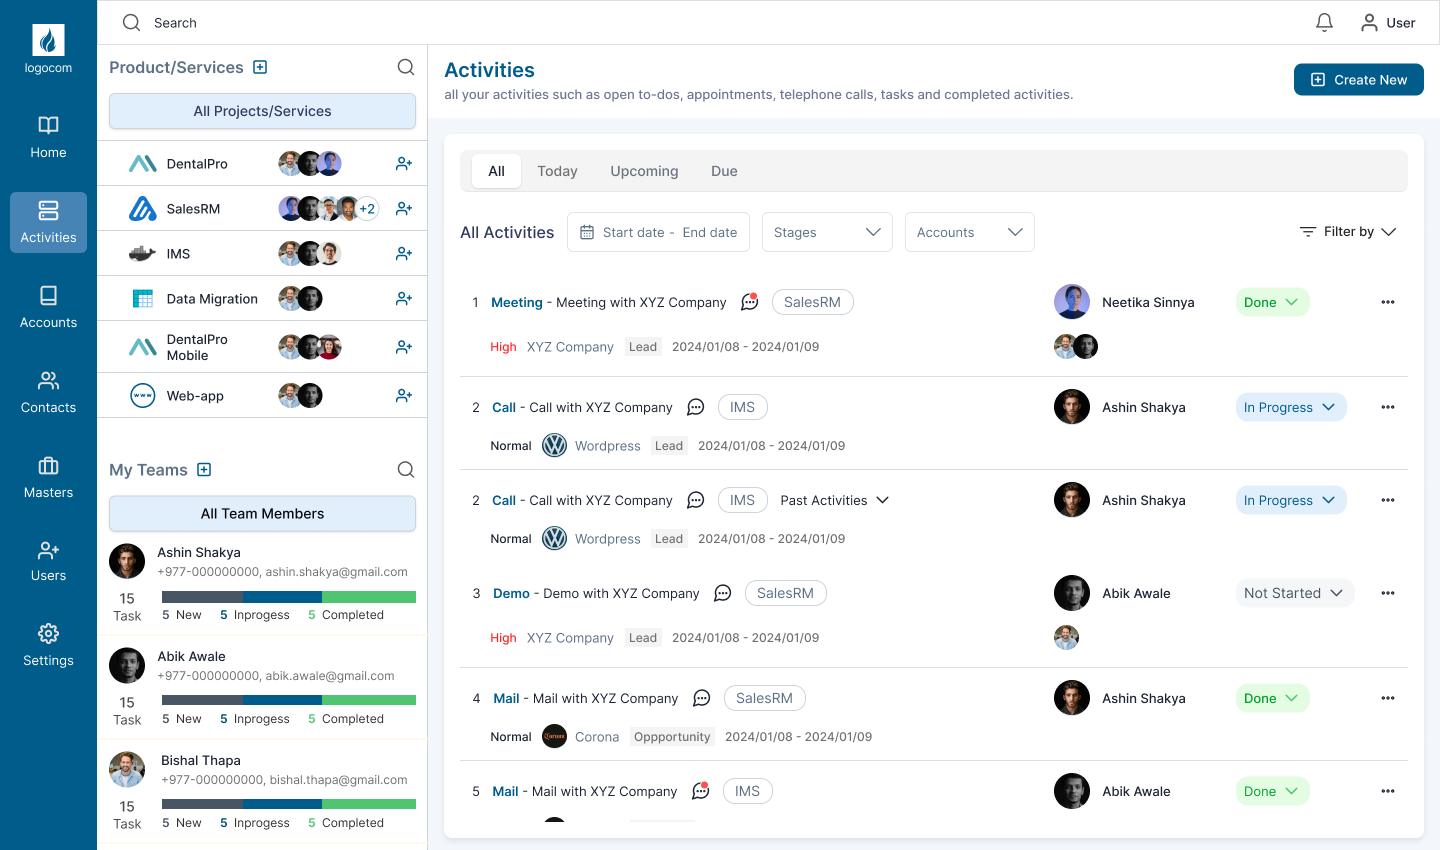Click the Create New button
Viewport: 1440px width, 850px height.
[x=1358, y=80]
